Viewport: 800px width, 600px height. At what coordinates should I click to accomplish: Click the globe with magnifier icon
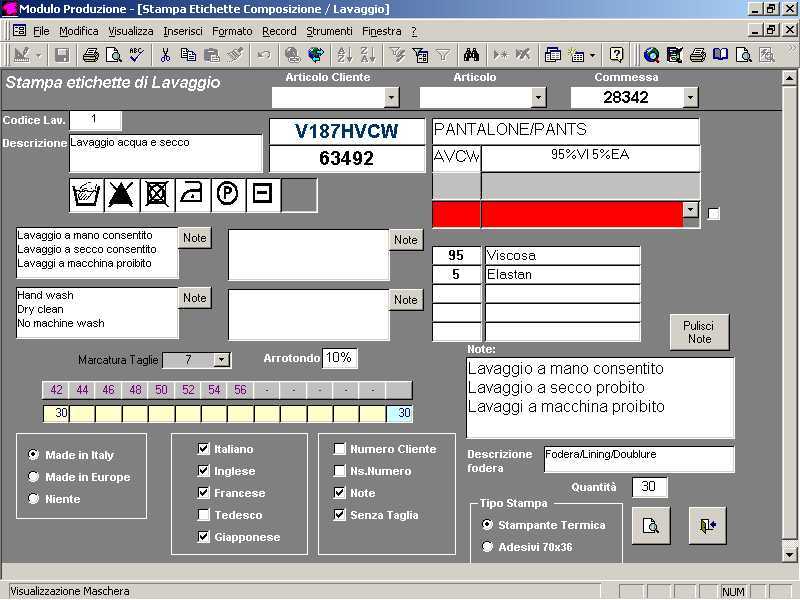coord(651,55)
